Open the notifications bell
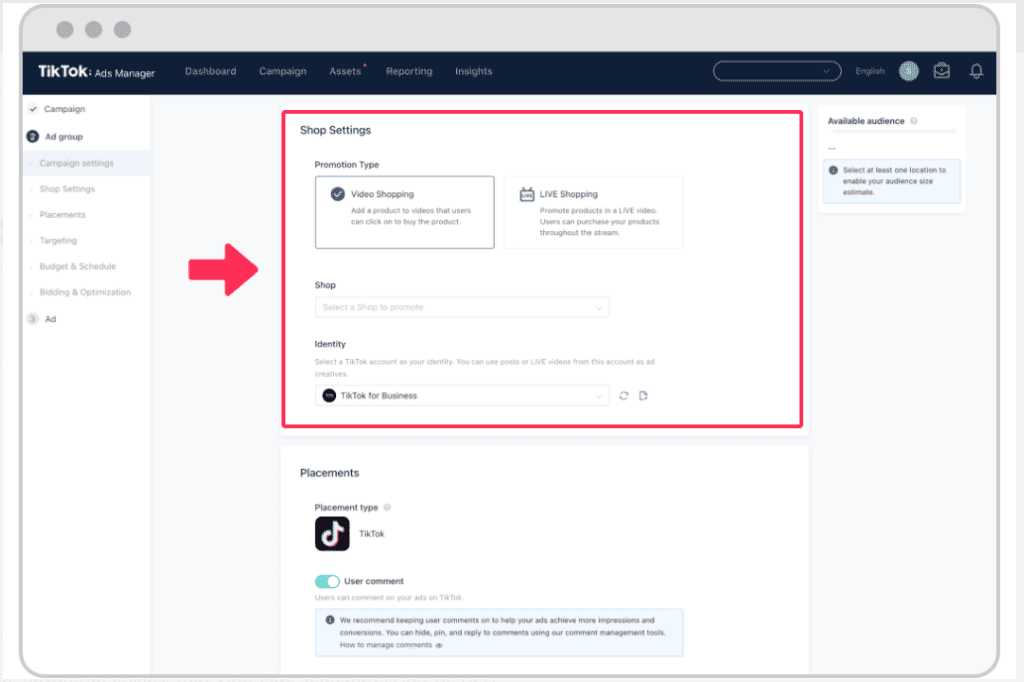1024x682 pixels. click(x=976, y=71)
